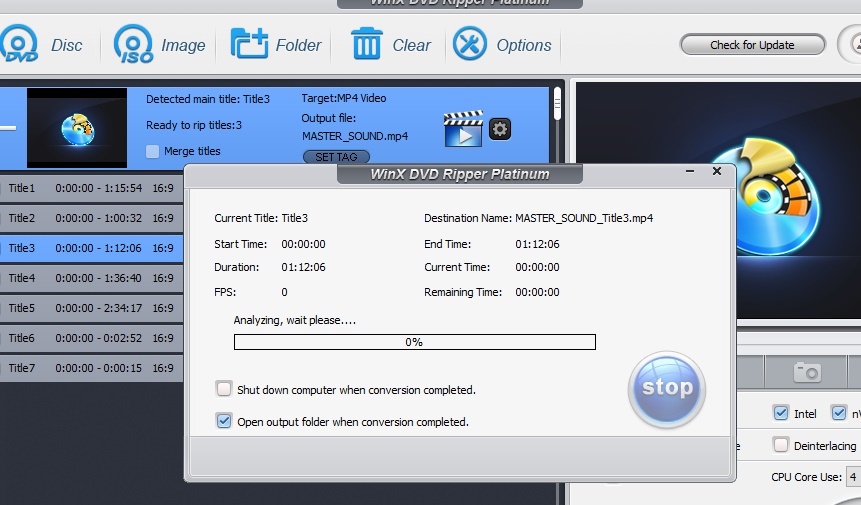Stop the ripping process
Image resolution: width=861 pixels, height=505 pixels.
coord(667,389)
